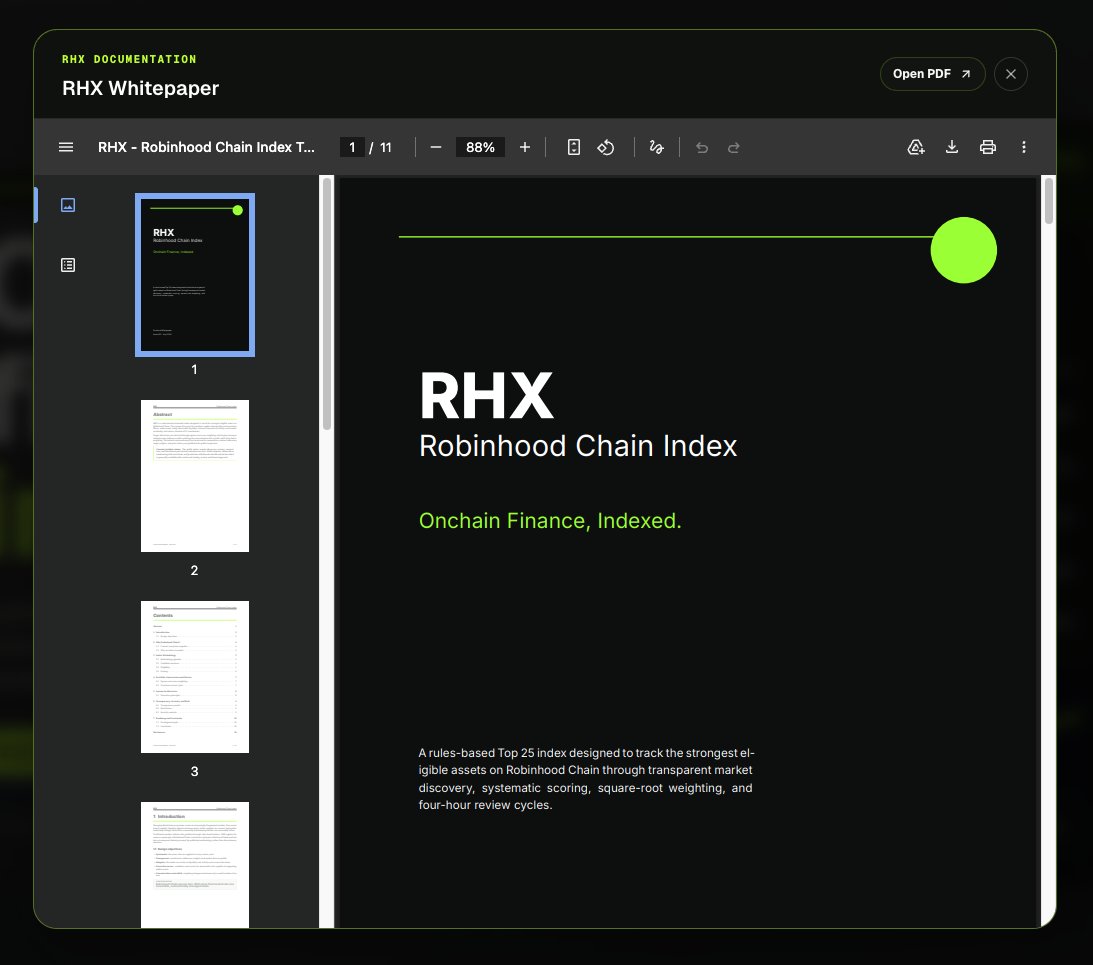Click the thumbnail panel scrollbar
1093x965 pixels.
click(327, 304)
